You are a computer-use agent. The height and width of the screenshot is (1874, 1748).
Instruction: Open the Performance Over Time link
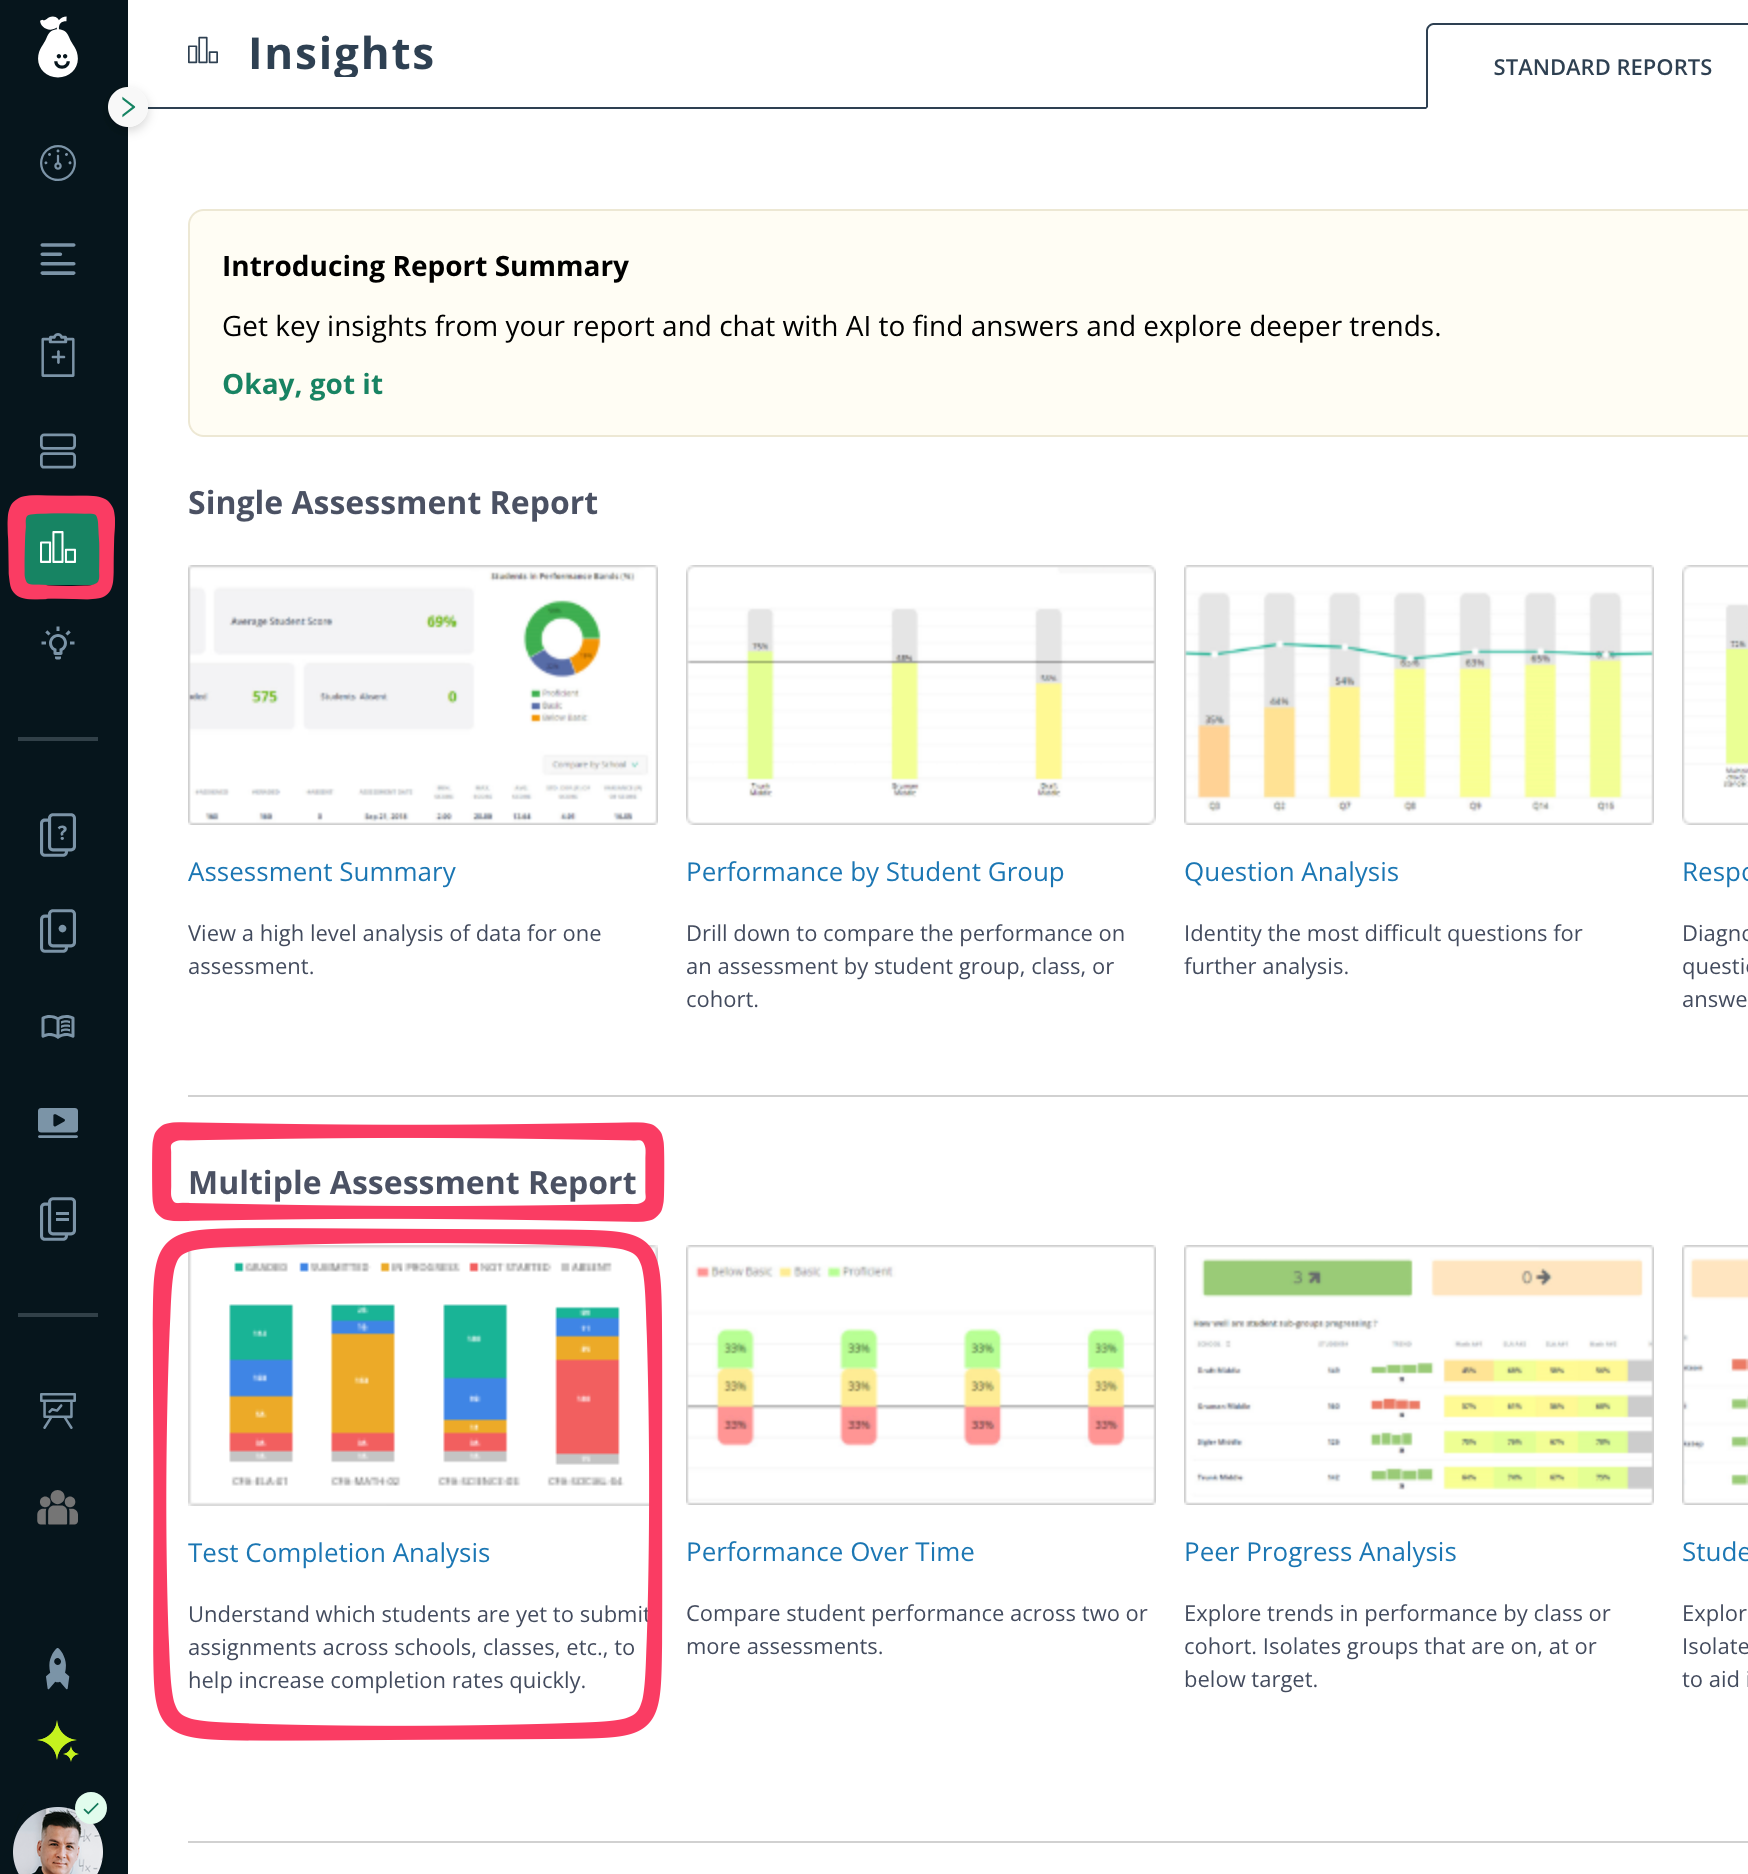click(x=830, y=1552)
